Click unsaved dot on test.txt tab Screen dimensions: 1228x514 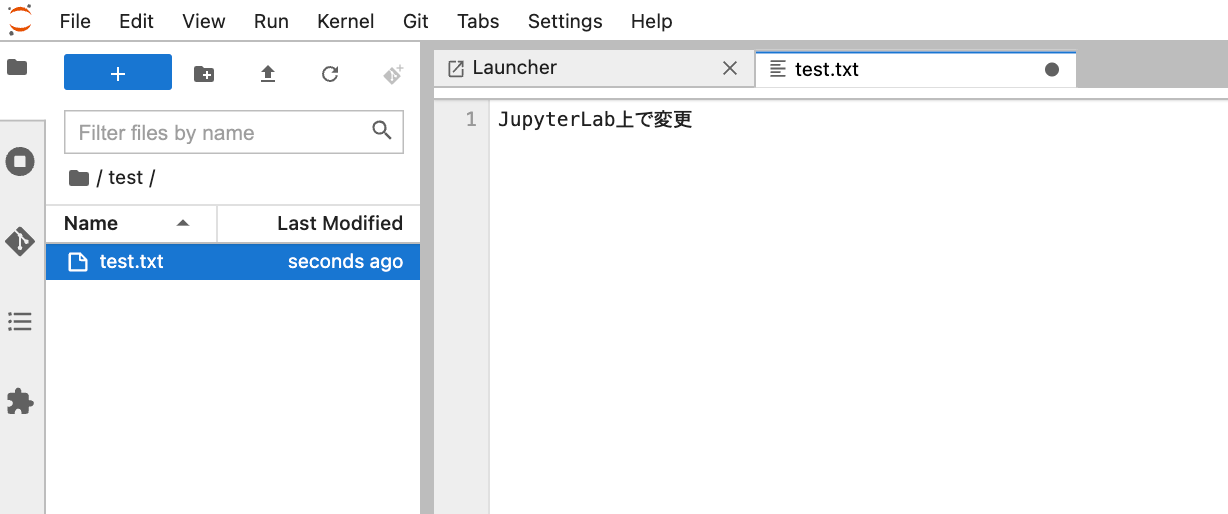click(x=1052, y=69)
